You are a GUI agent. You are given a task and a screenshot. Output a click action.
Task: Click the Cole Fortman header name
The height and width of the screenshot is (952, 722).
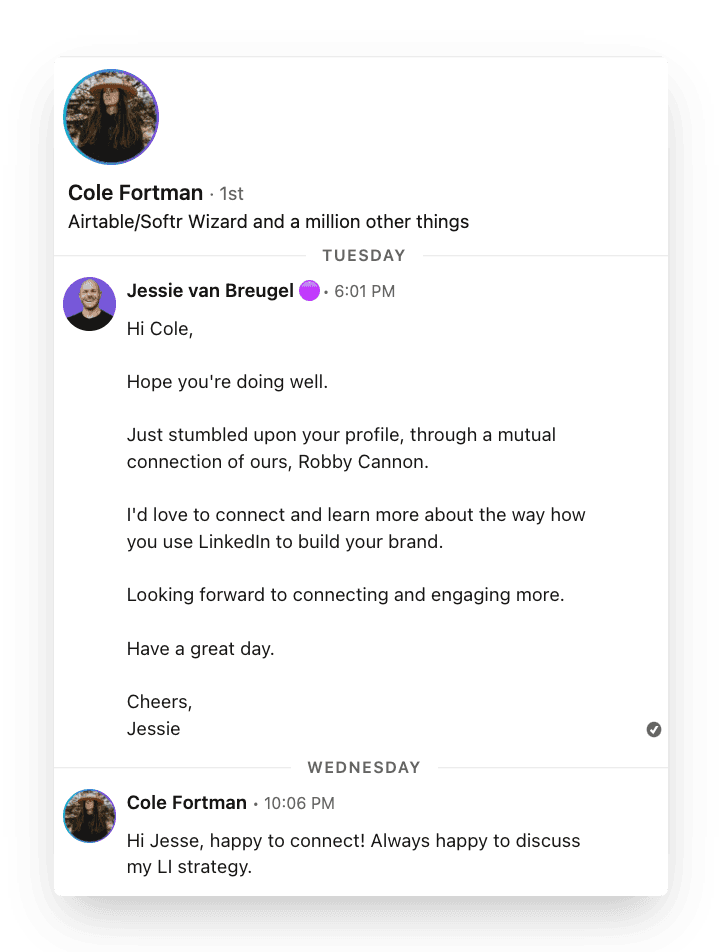135,192
